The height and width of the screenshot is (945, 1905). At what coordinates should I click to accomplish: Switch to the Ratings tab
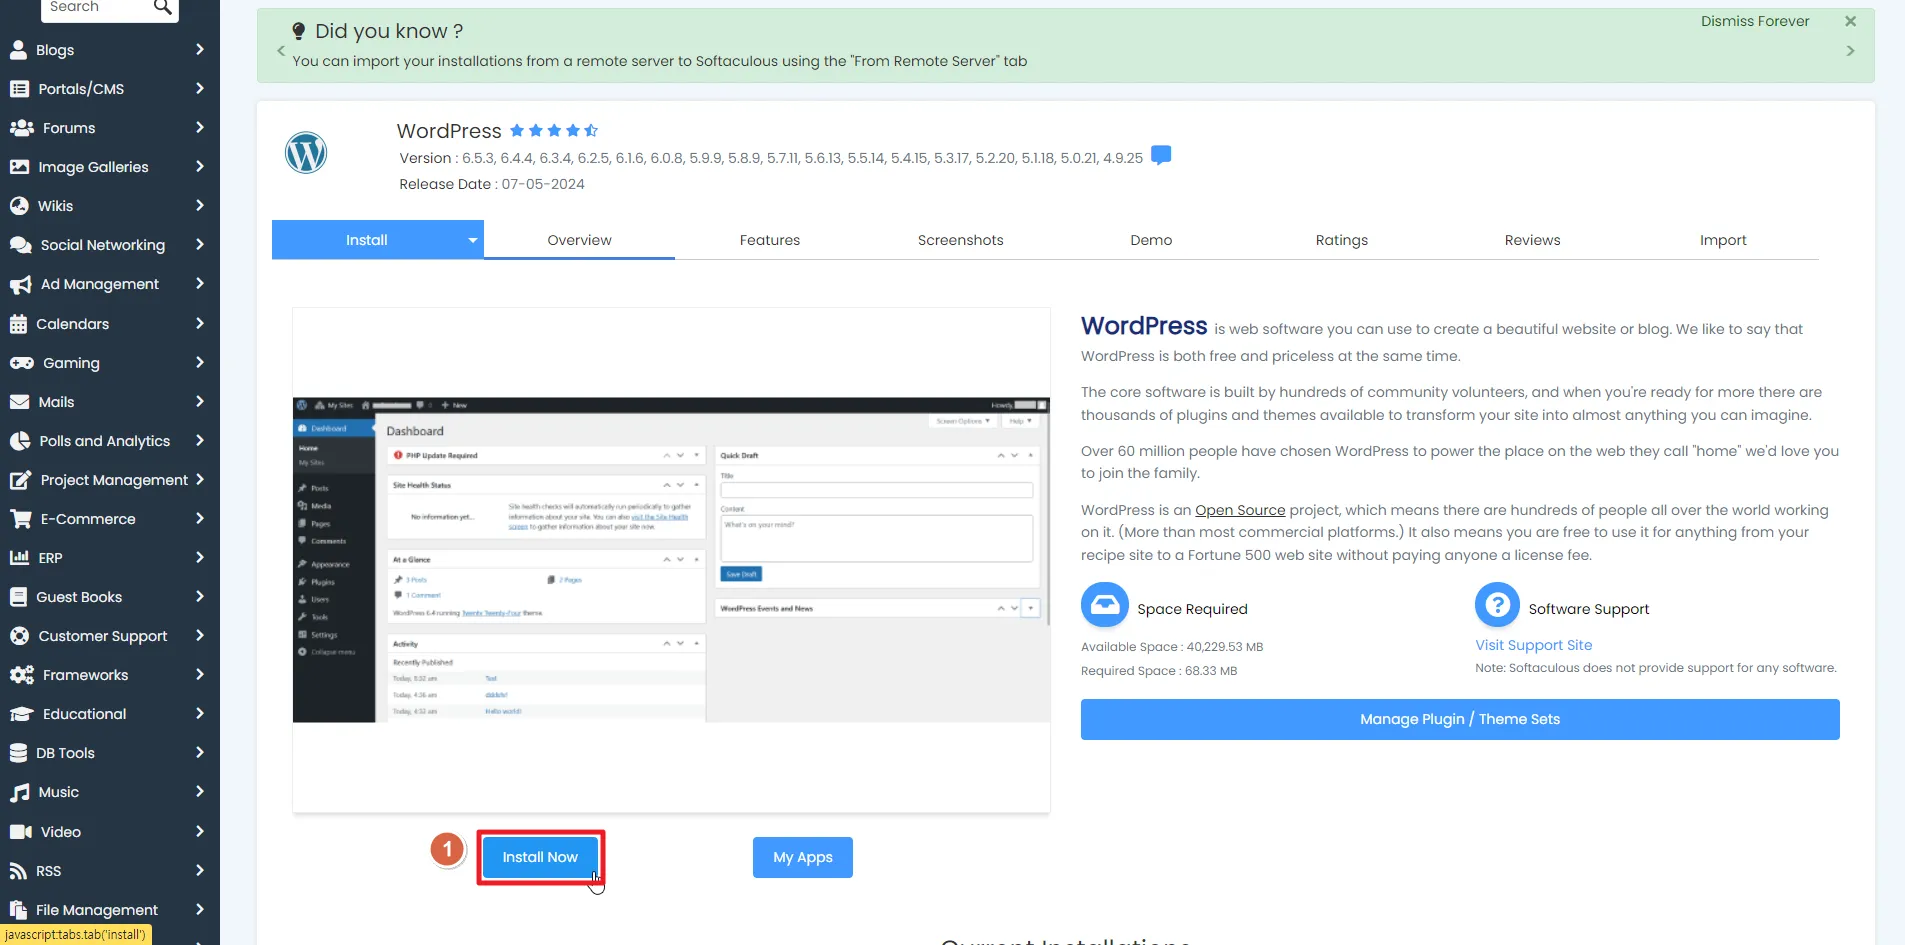click(1342, 240)
